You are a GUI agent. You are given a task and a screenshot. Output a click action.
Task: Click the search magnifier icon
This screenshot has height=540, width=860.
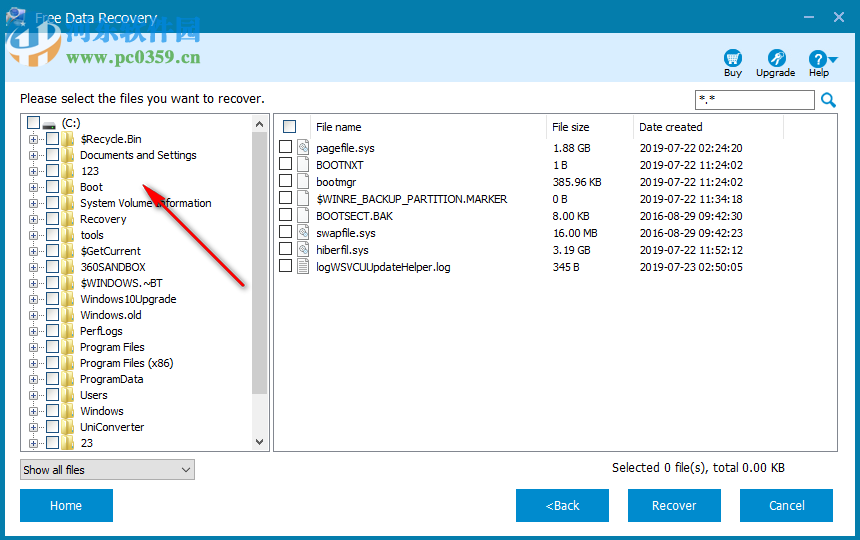828,100
